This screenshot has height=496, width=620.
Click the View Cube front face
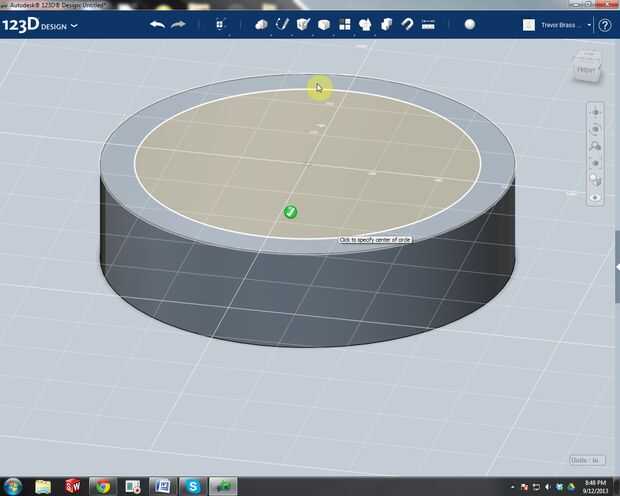pyautogui.click(x=586, y=70)
